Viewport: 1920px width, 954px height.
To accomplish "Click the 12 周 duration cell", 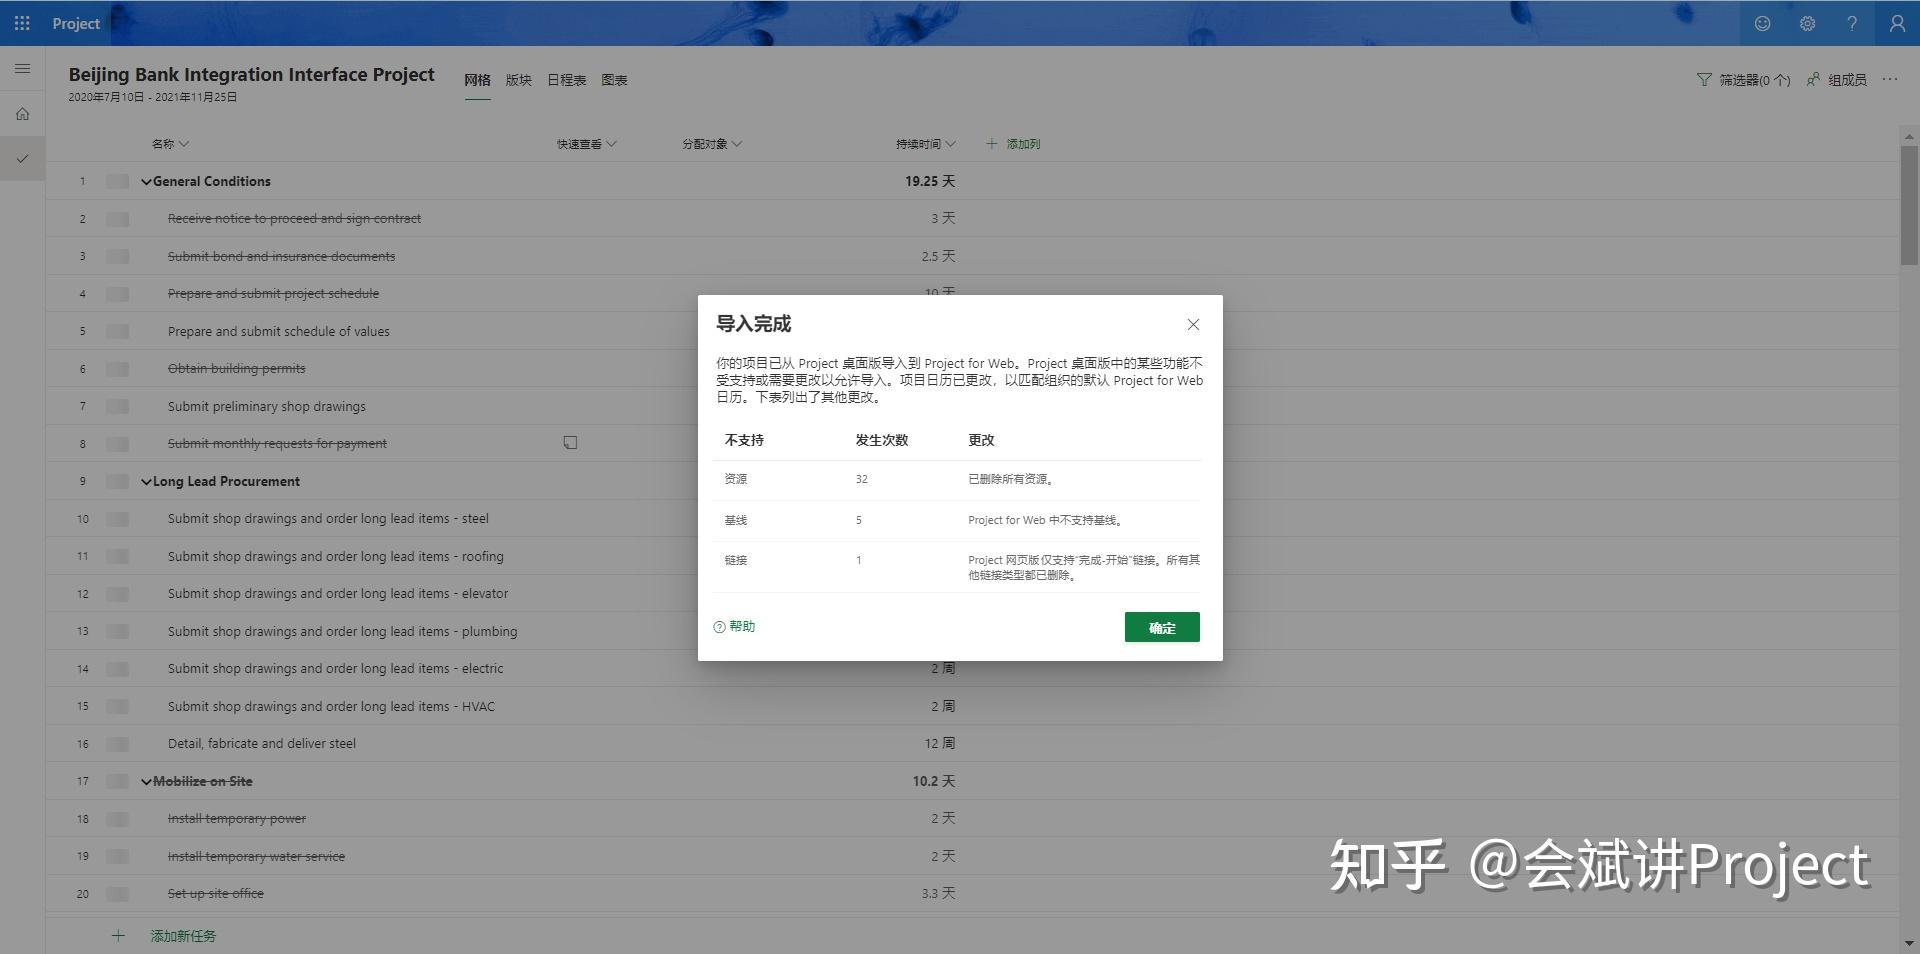I will pos(940,744).
